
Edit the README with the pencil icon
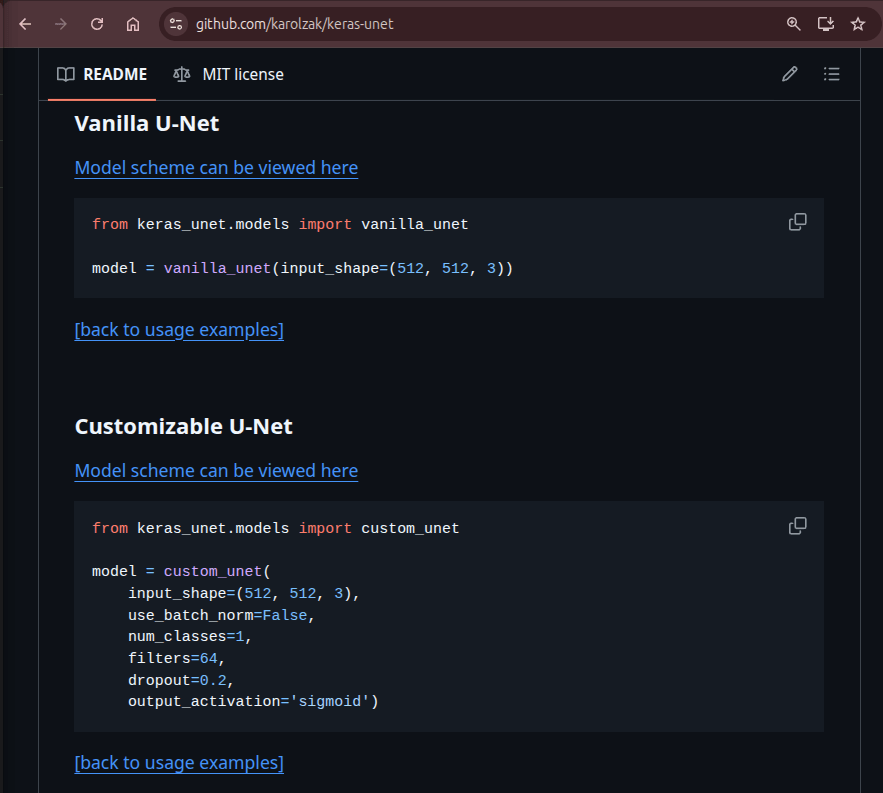(790, 74)
